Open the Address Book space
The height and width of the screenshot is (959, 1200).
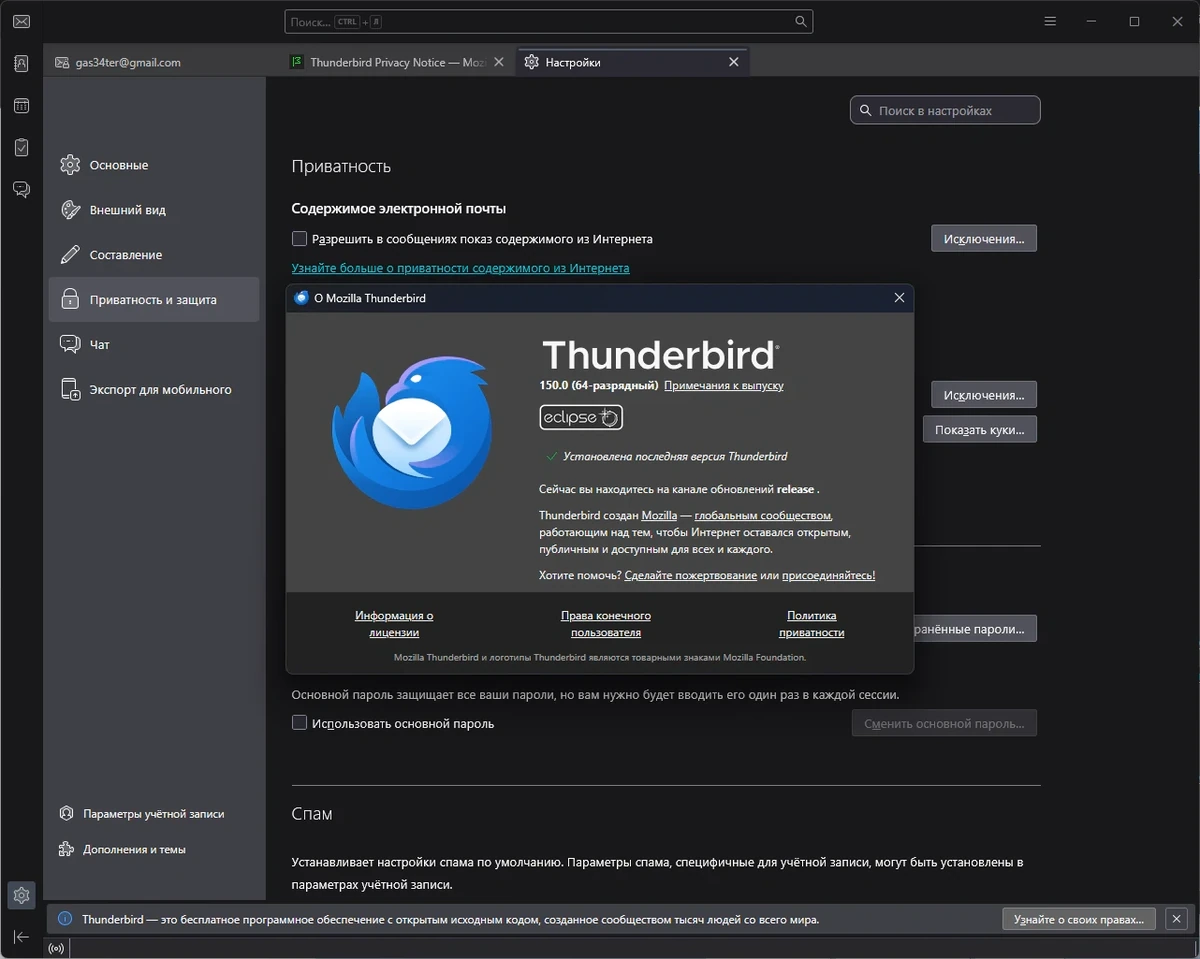pos(21,63)
